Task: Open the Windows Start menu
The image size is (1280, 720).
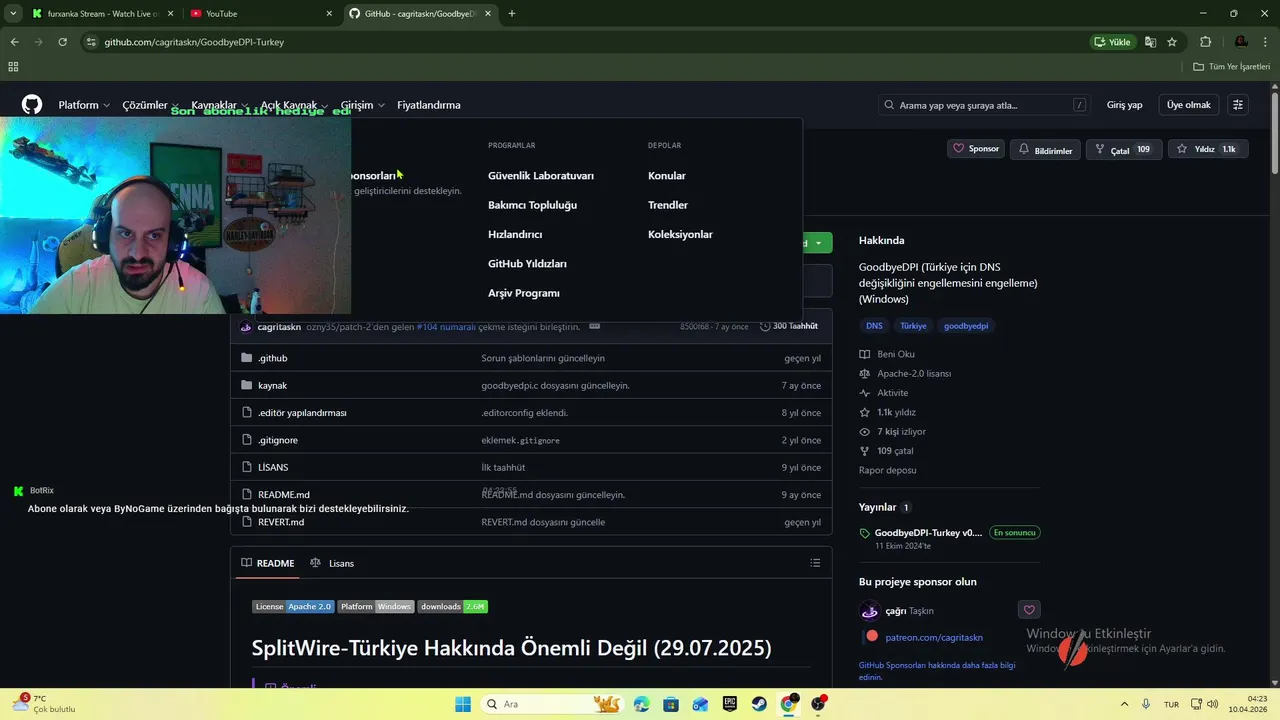Action: coord(463,704)
